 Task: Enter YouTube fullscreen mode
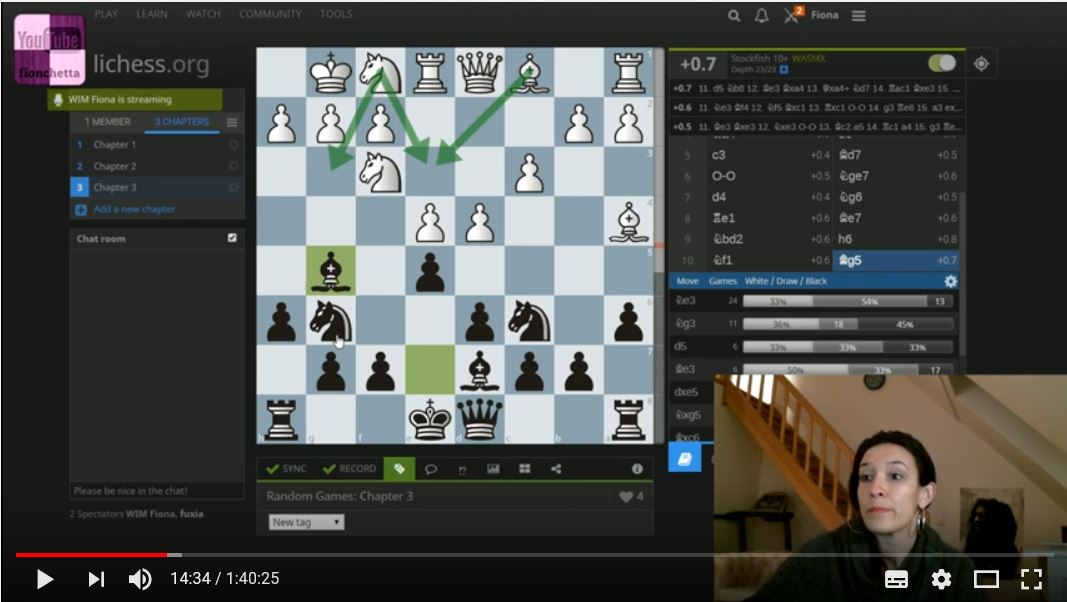(x=1032, y=579)
